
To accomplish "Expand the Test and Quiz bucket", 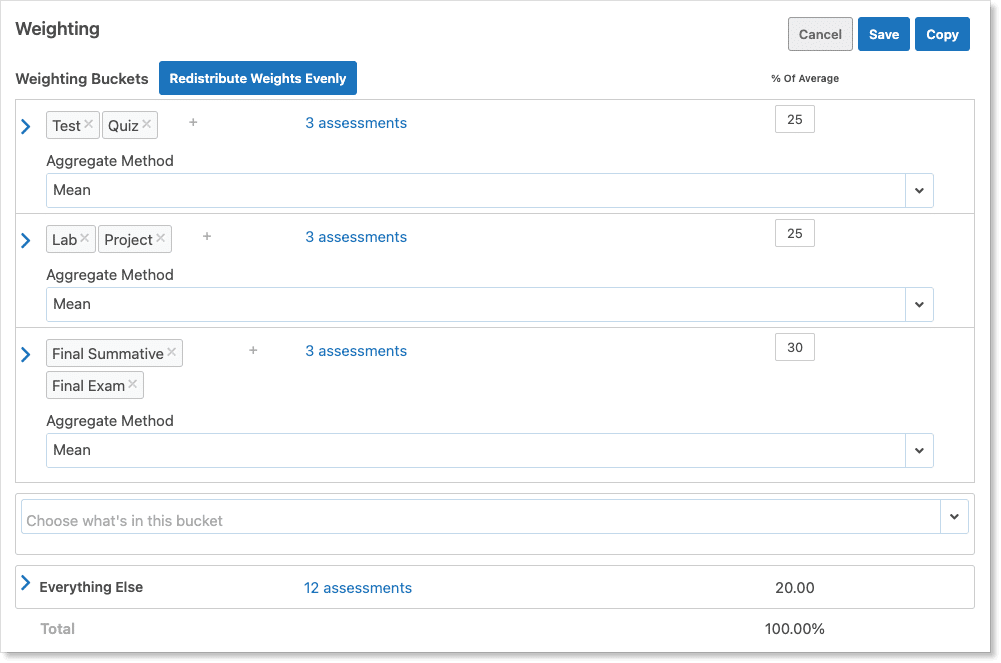I will [x=26, y=126].
